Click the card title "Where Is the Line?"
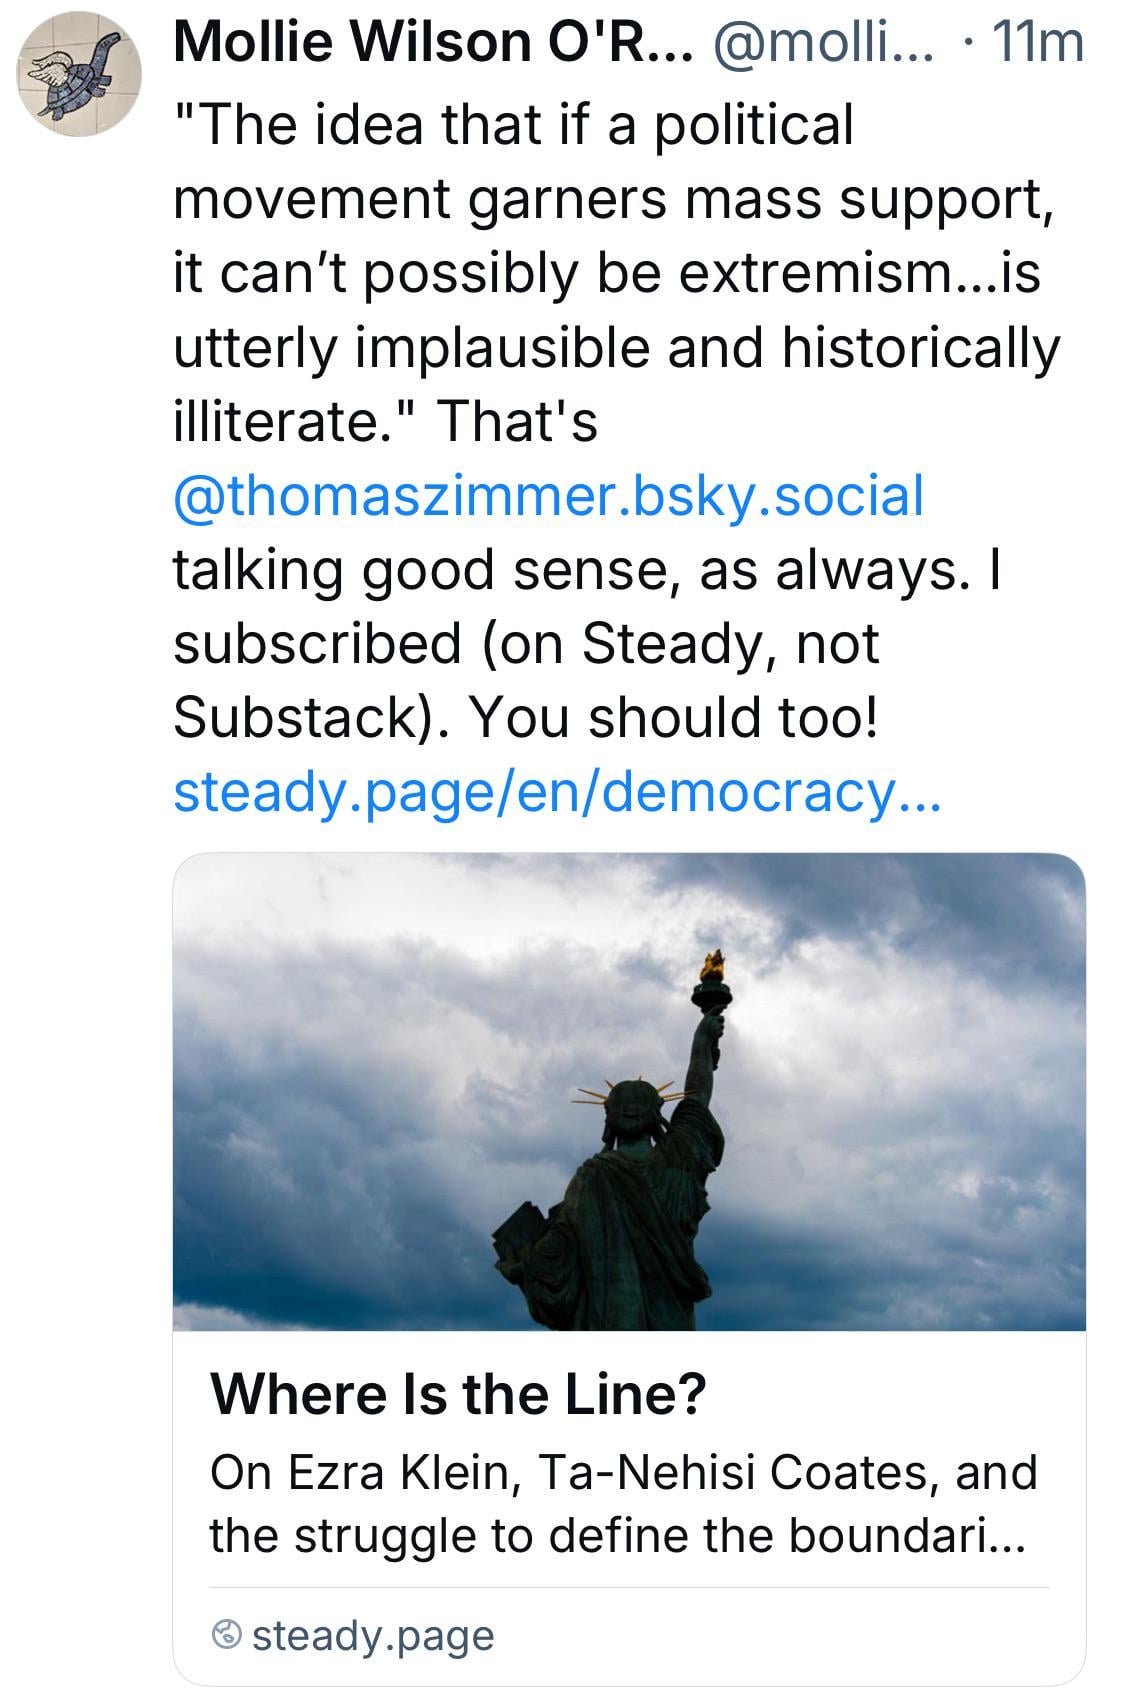The image size is (1132, 1704). 457,1394
